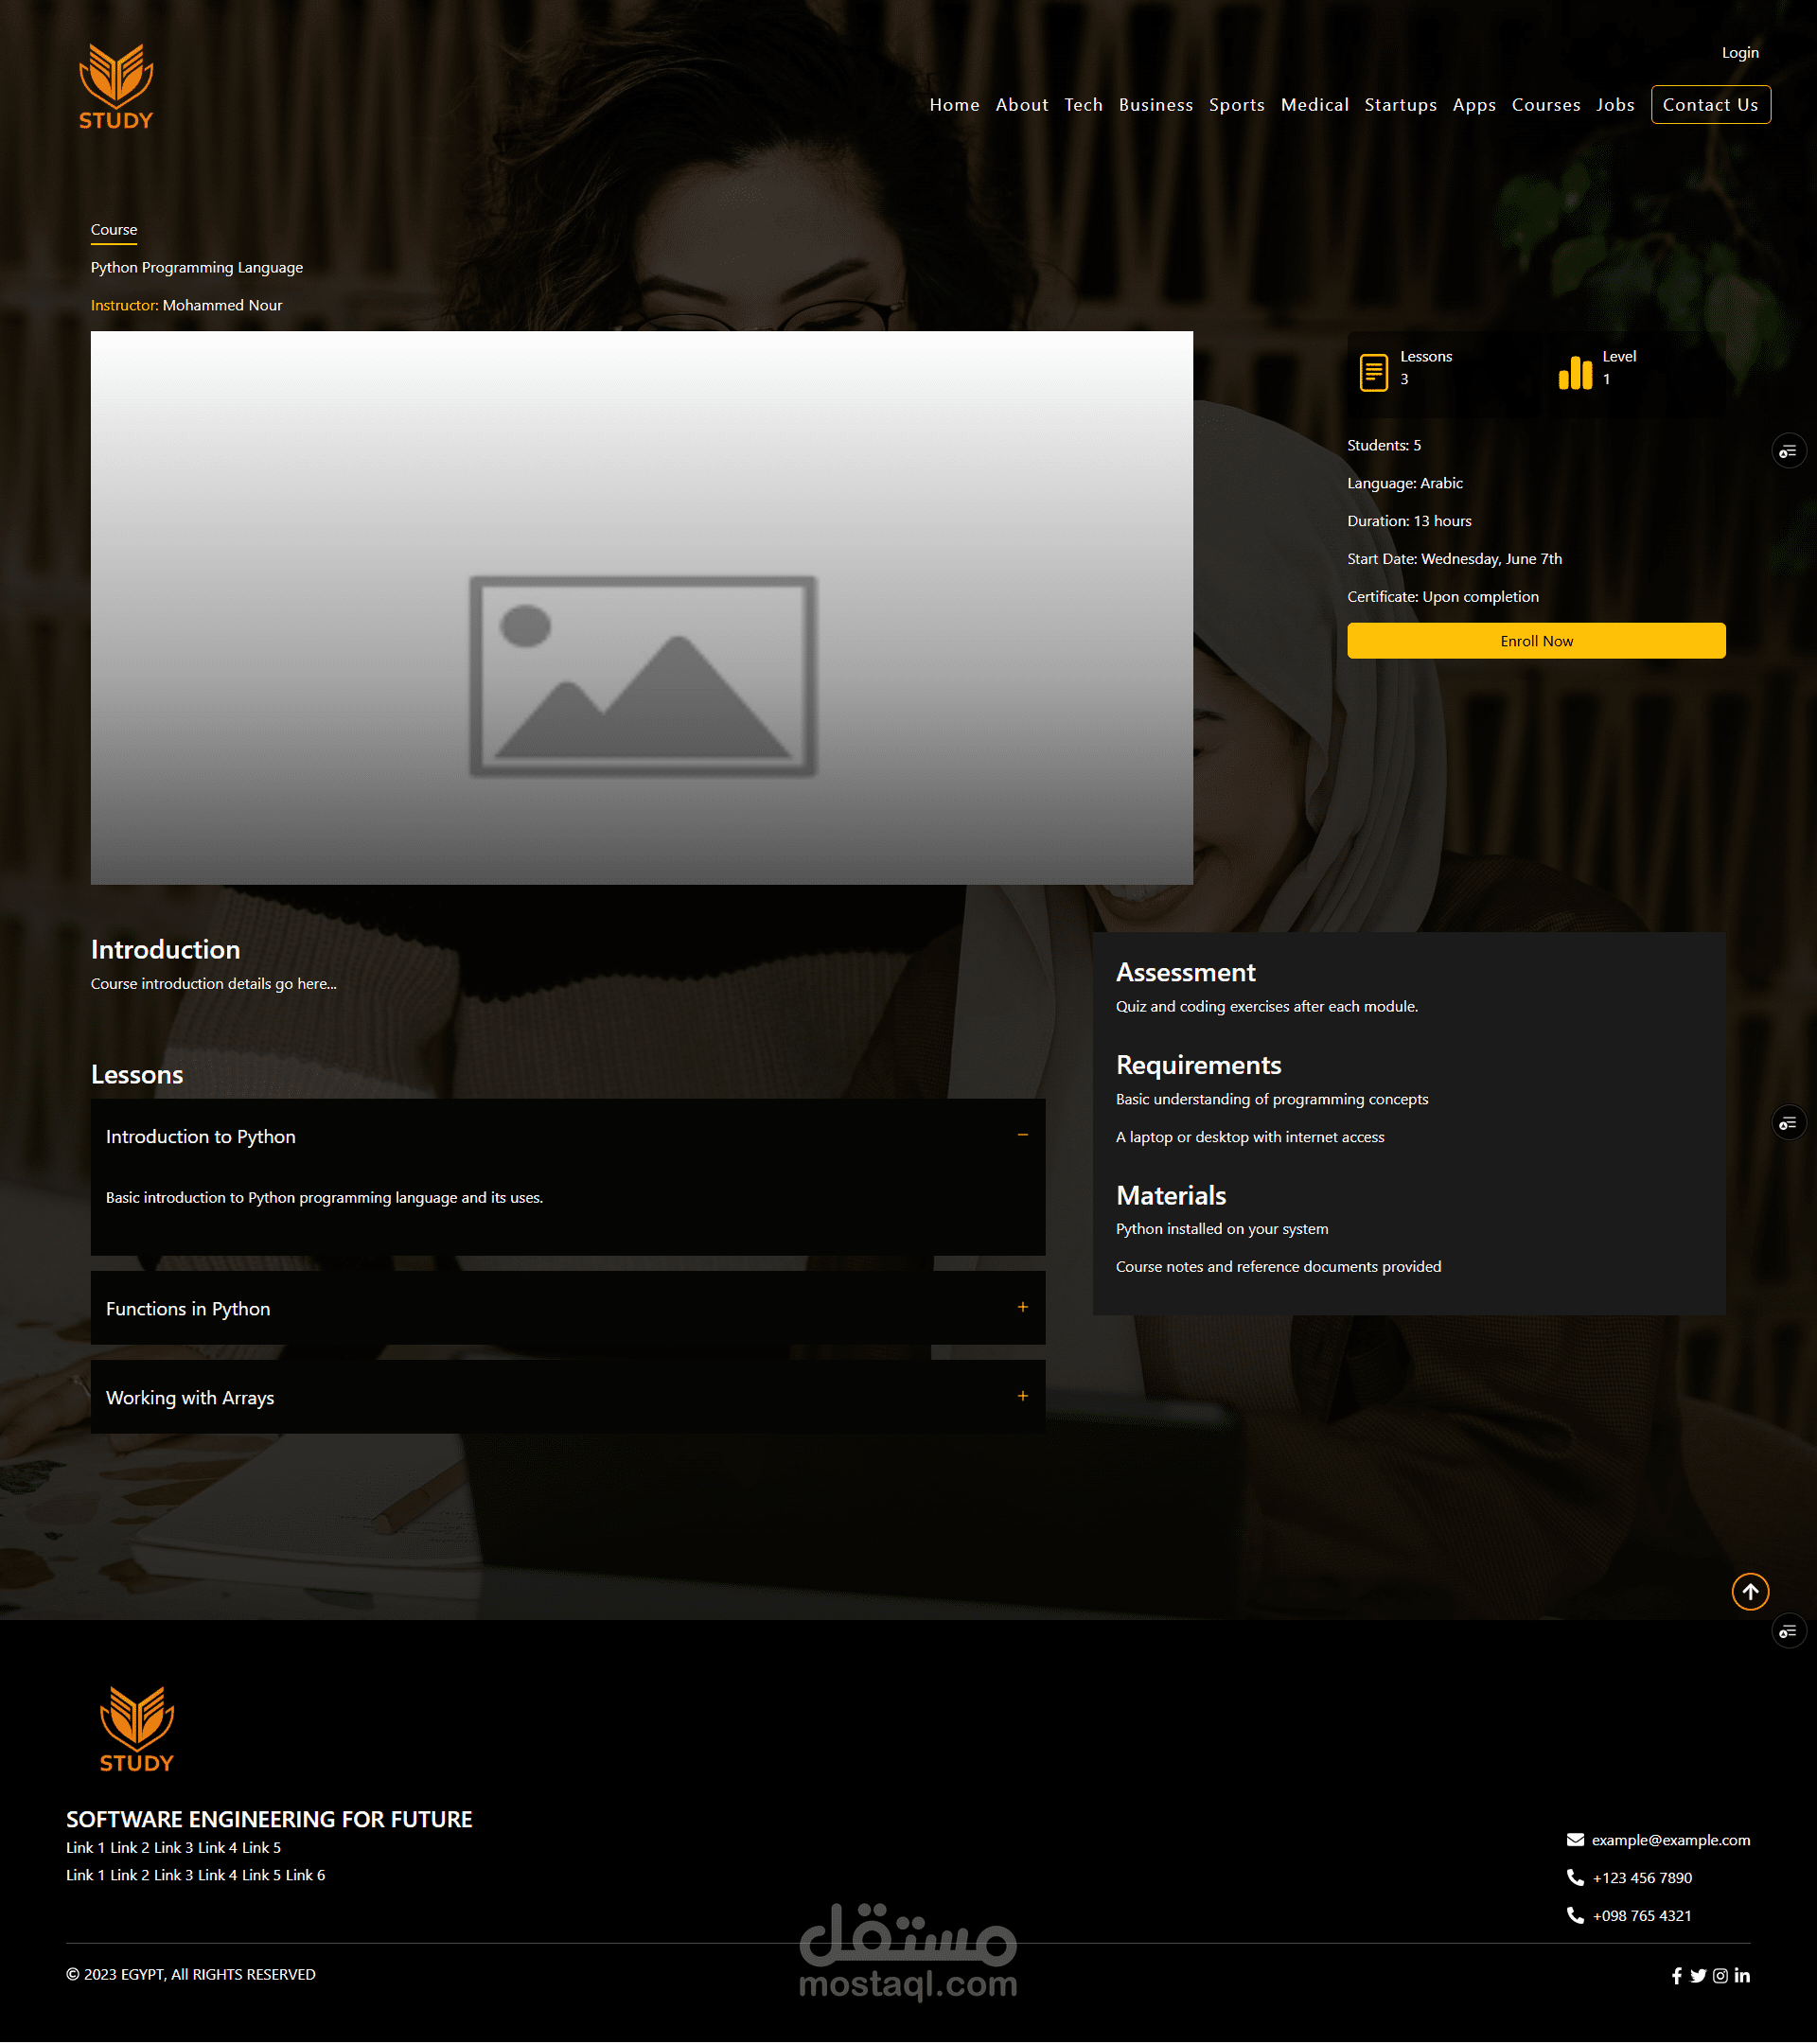Click the course image placeholder thumbnail
1817x2044 pixels.
(642, 607)
